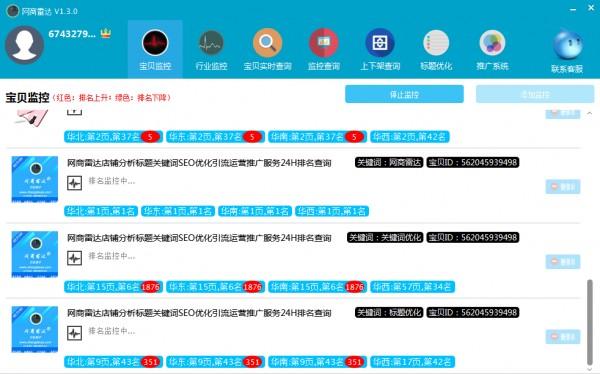Screen dimensions: 600x374
Task: Open rank chart icon for 标题优化 keyword row
Action: pyautogui.click(x=75, y=333)
